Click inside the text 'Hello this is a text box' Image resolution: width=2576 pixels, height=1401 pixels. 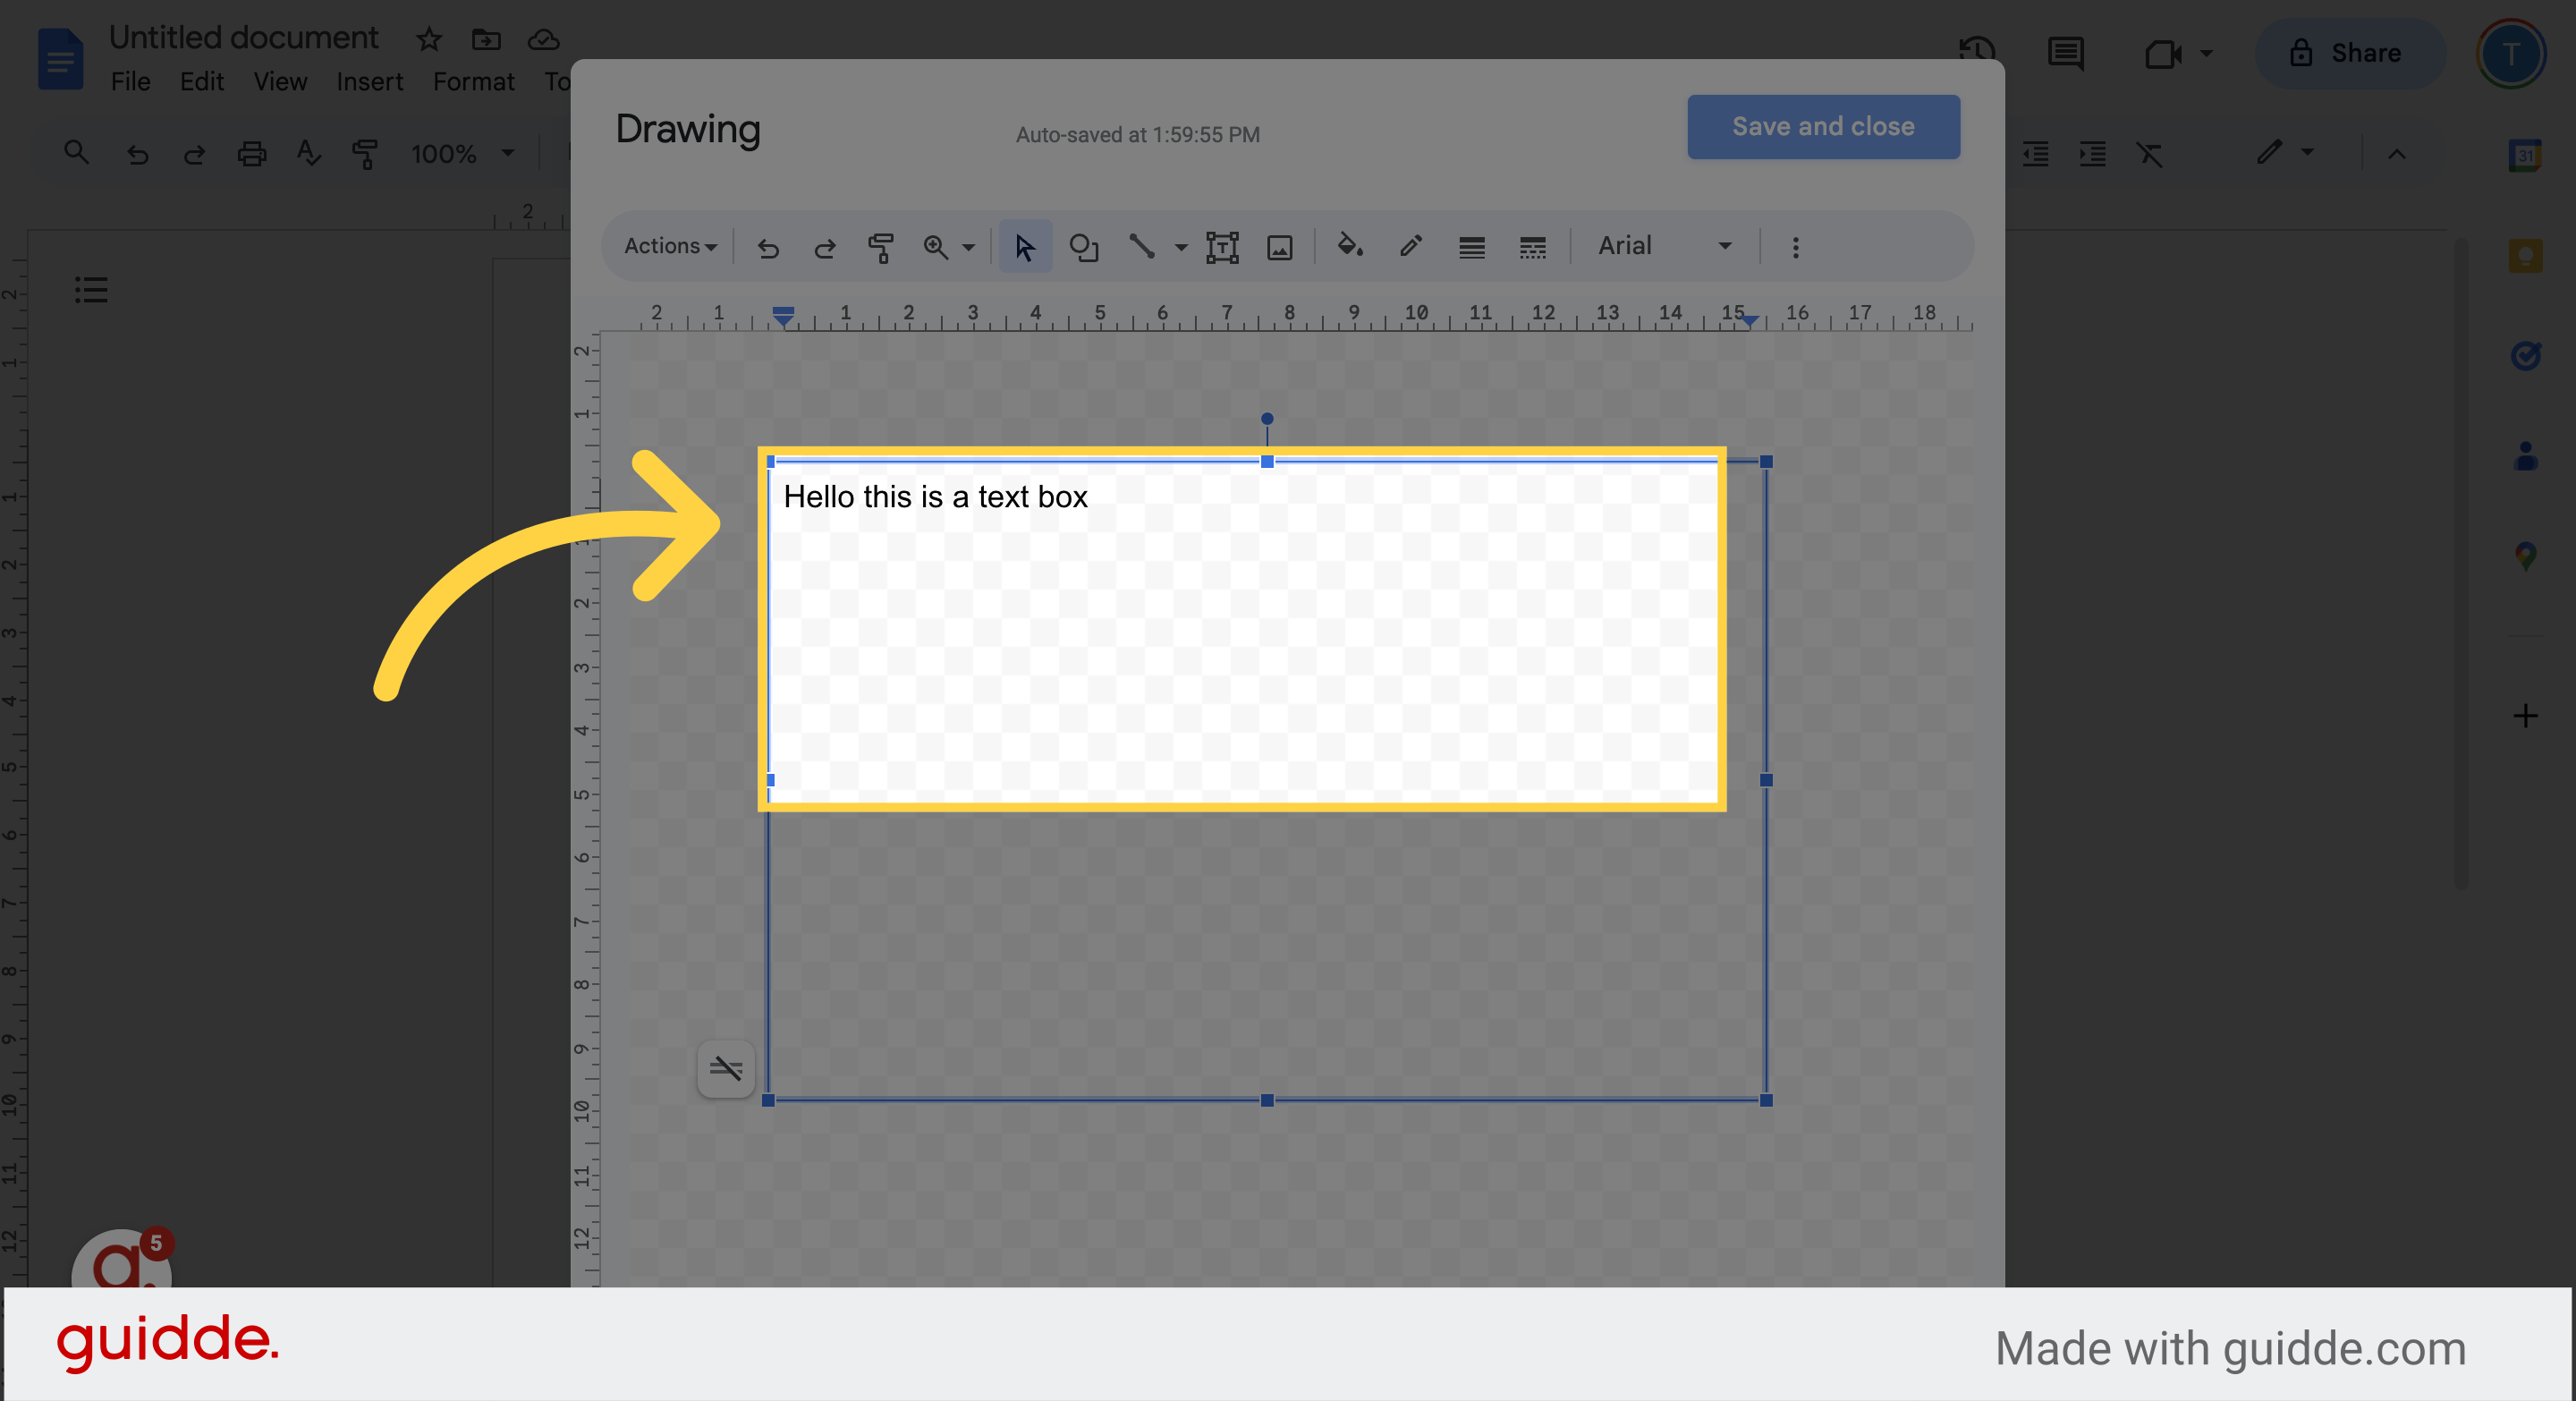click(x=935, y=497)
